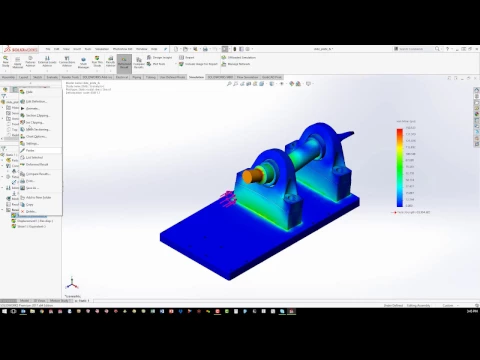Click the stress legend color bar
480x360 pixels.
[400, 168]
